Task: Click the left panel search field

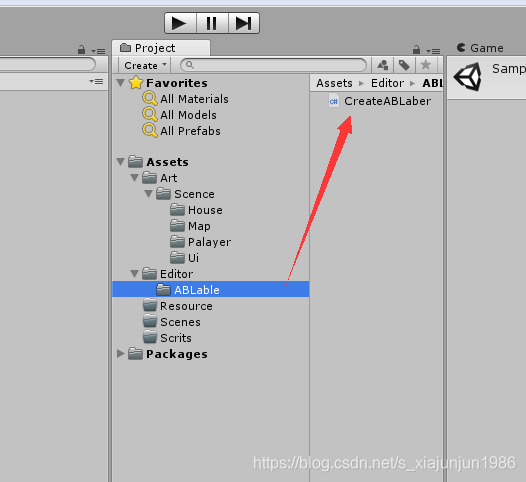Action: (48, 64)
